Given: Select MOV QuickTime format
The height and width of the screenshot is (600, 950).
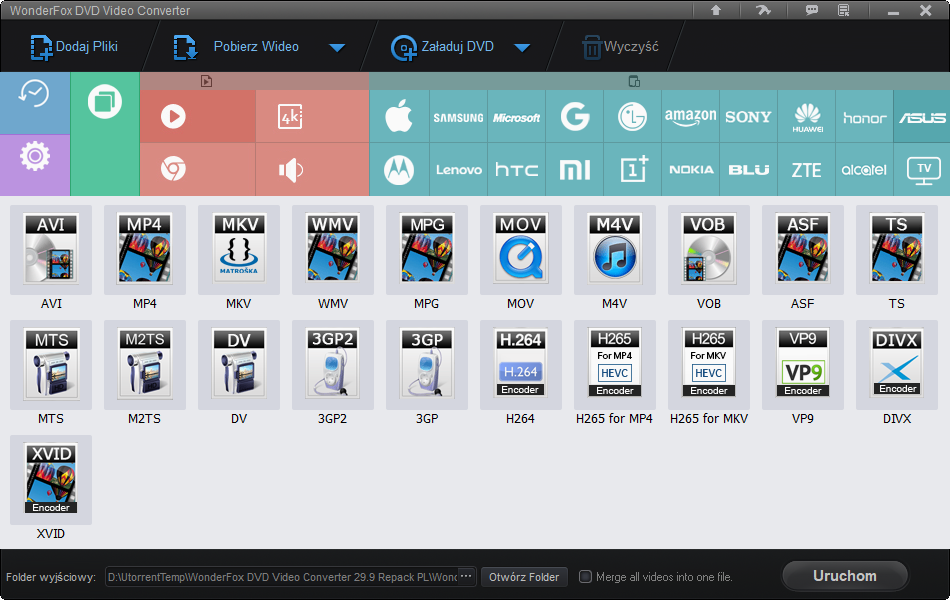Looking at the screenshot, I should click(520, 250).
